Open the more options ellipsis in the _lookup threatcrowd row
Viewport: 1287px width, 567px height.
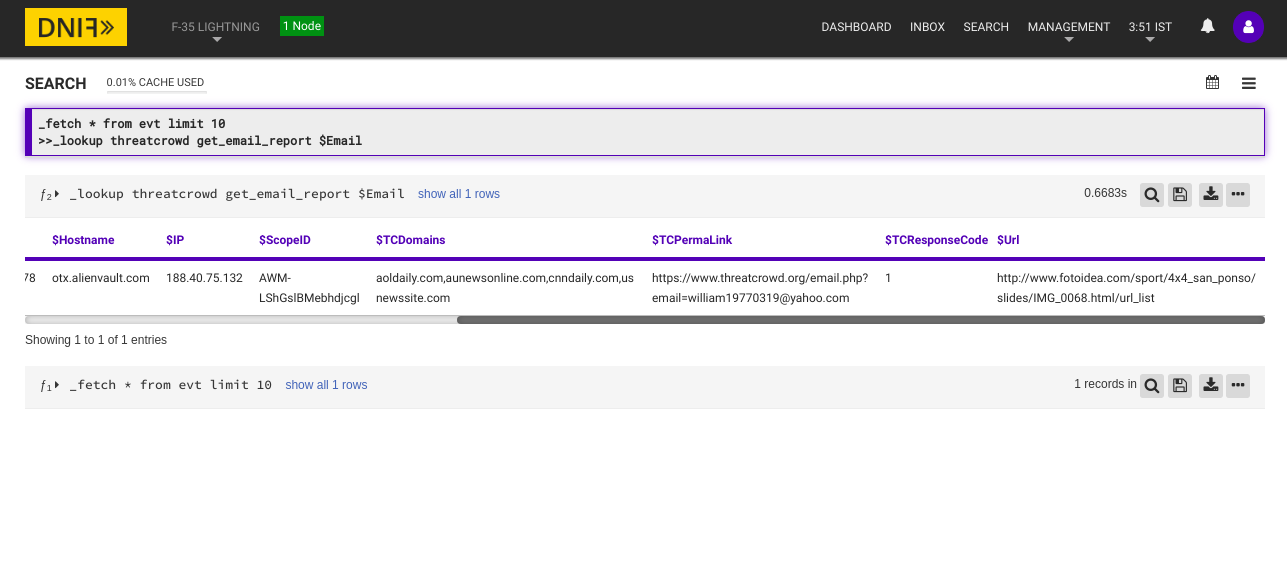point(1238,195)
